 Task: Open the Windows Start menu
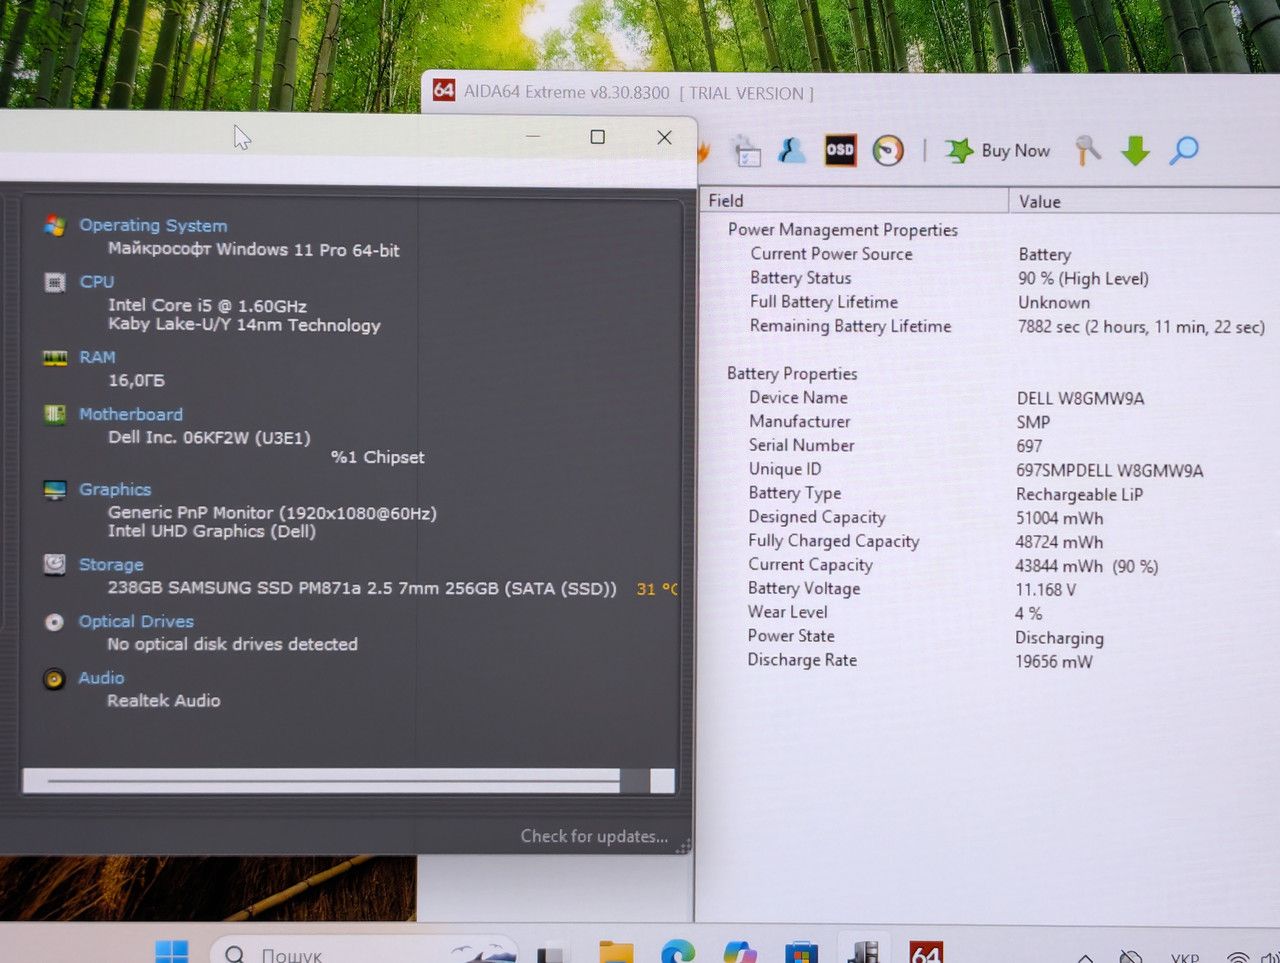pyautogui.click(x=172, y=952)
